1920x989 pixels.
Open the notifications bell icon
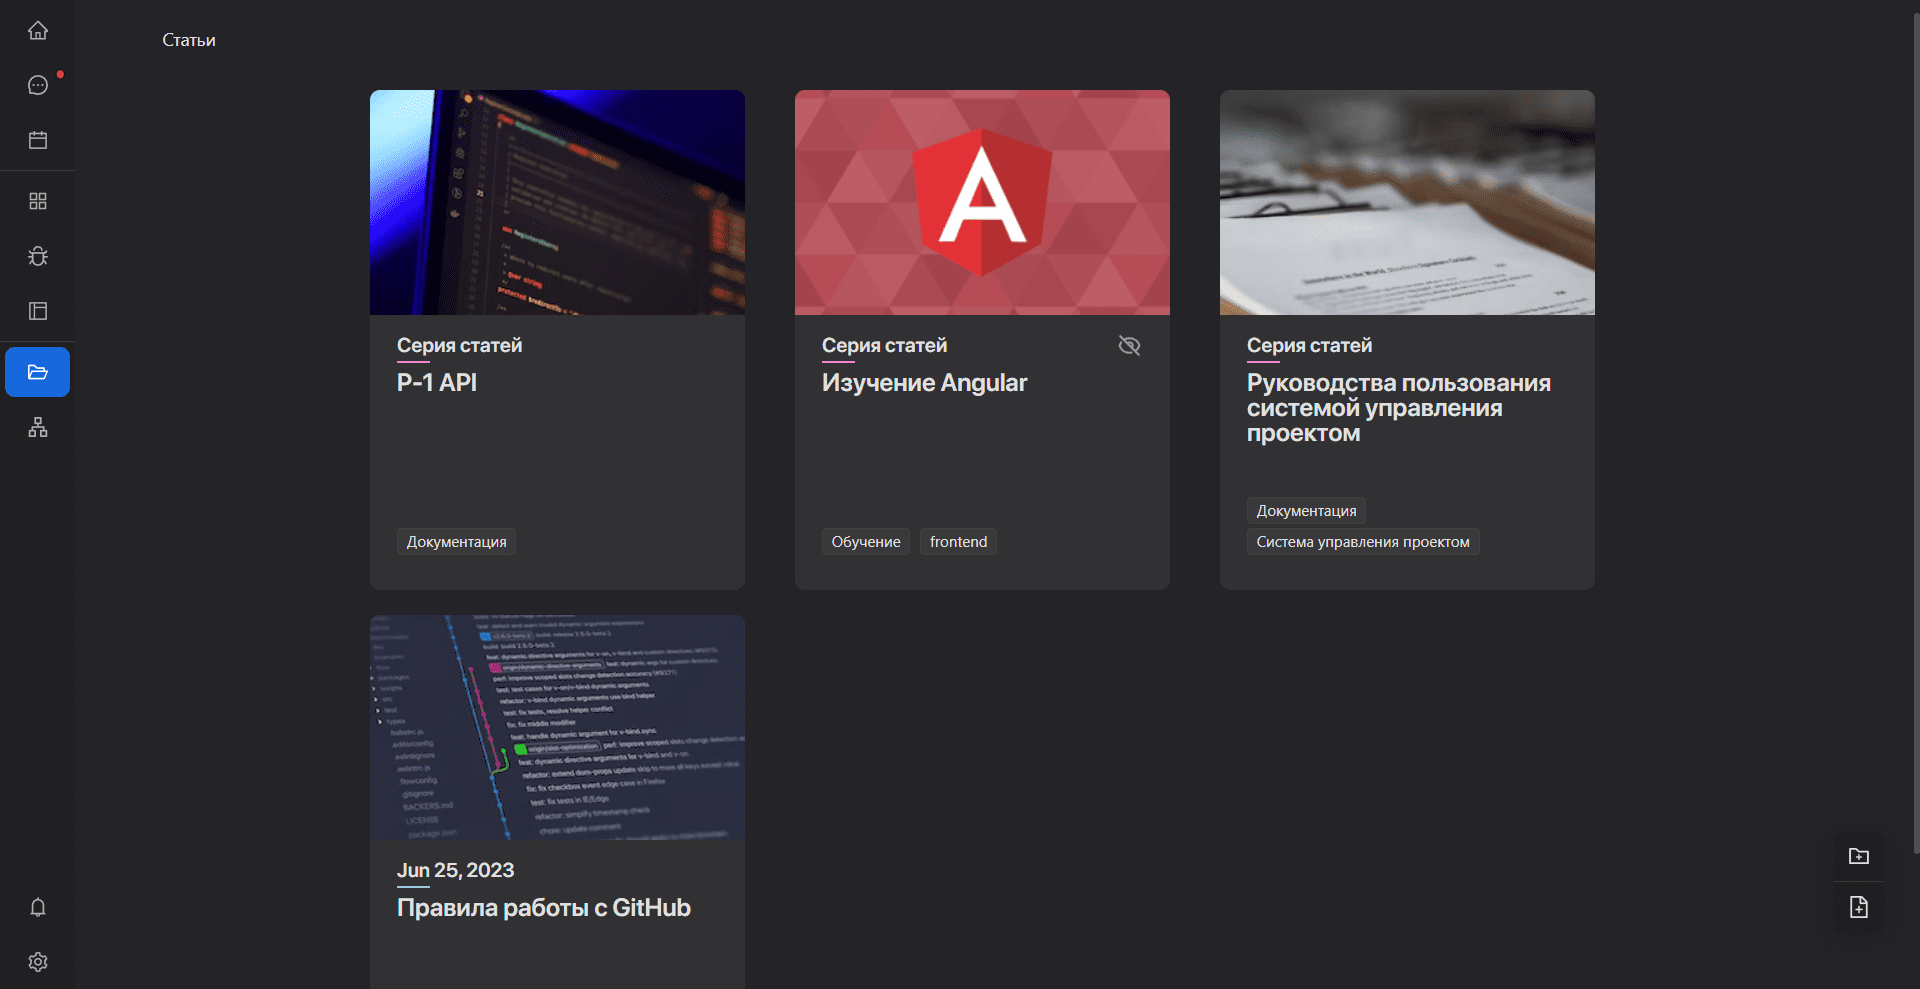(38, 907)
